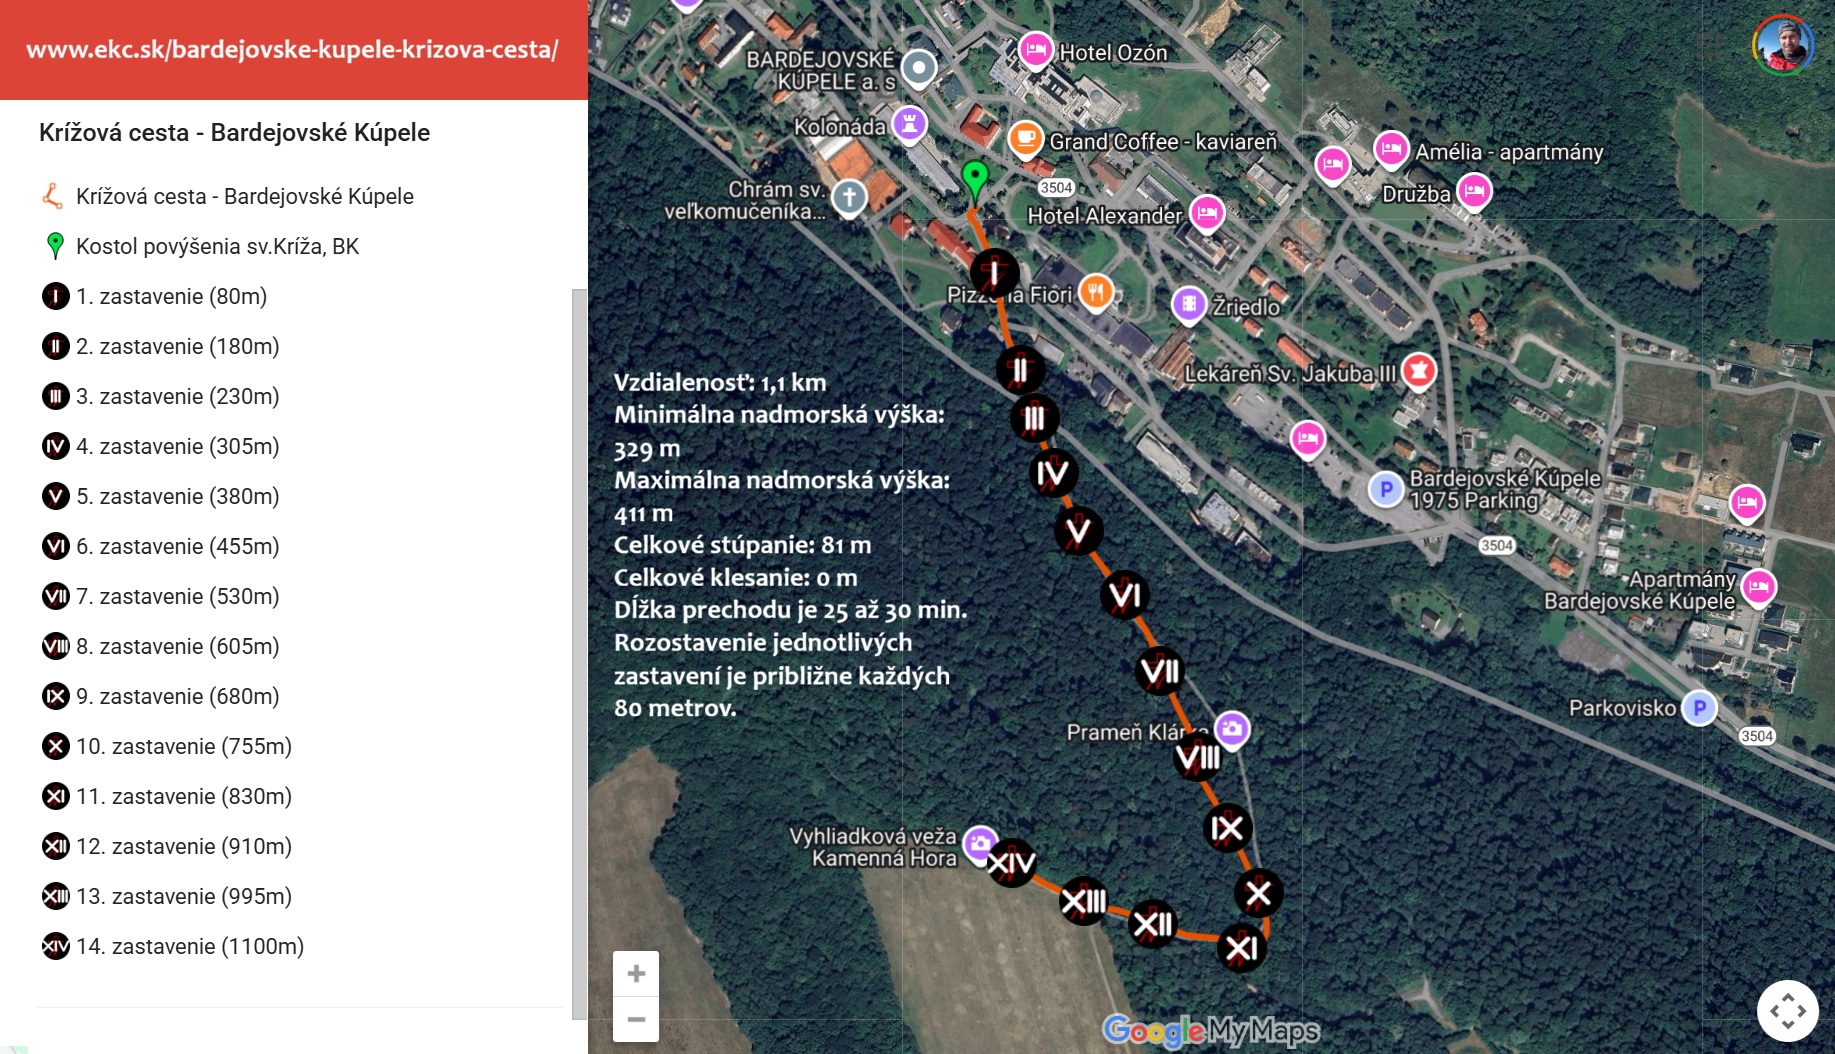Zoom in the map with plus button
Screen dimensions: 1835x1054
tap(636, 974)
